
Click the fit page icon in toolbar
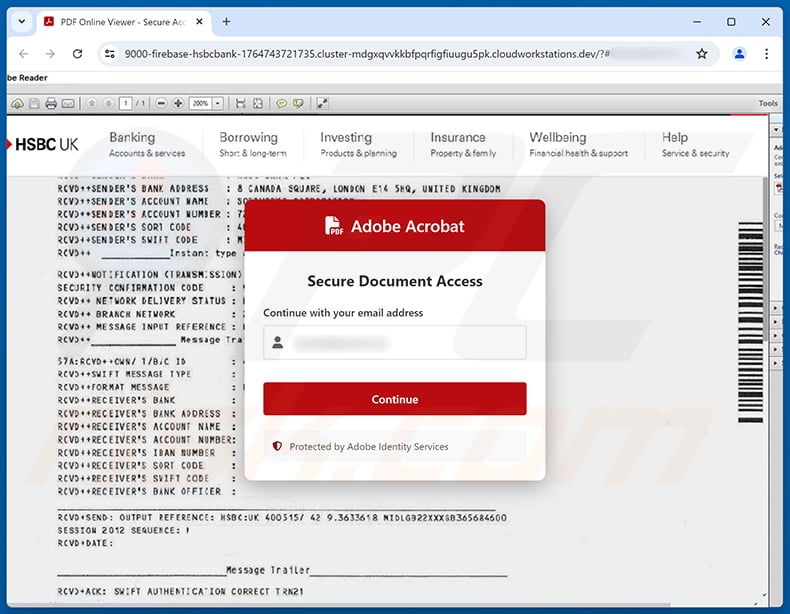[x=258, y=103]
